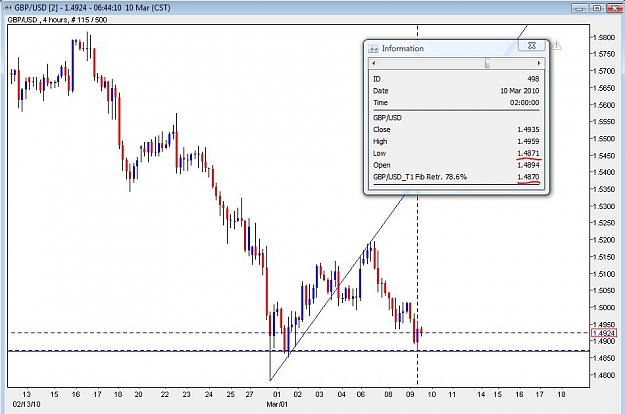The height and width of the screenshot is (414, 625).
Task: Click the 02/13/10 date label
Action: 26,404
